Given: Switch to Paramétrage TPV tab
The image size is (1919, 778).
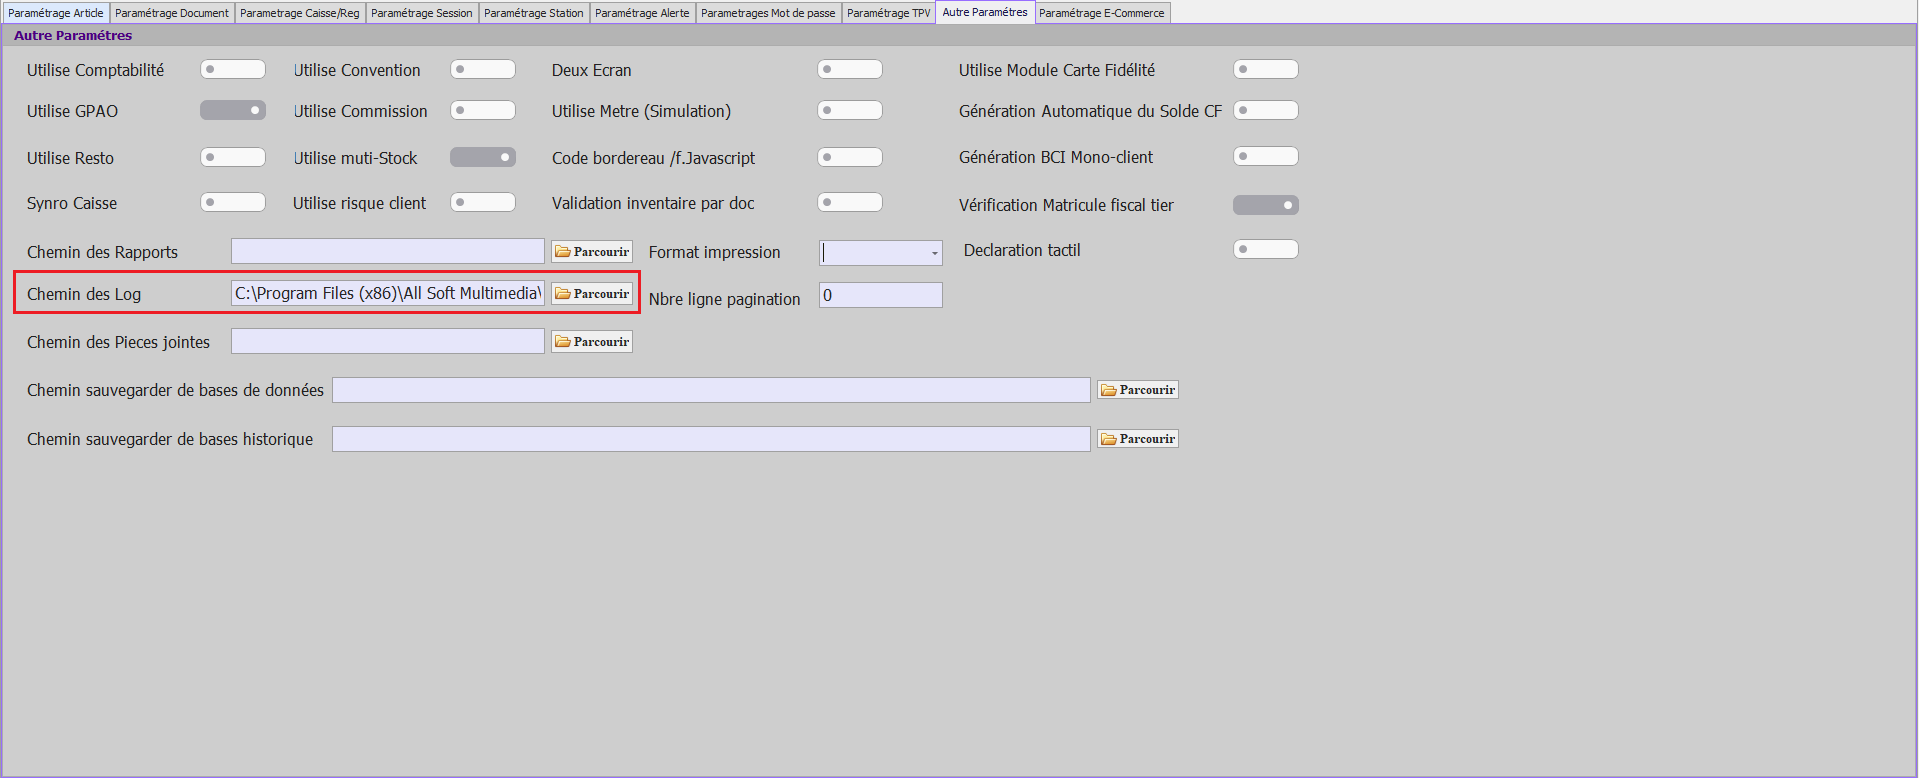Looking at the screenshot, I should click(889, 13).
